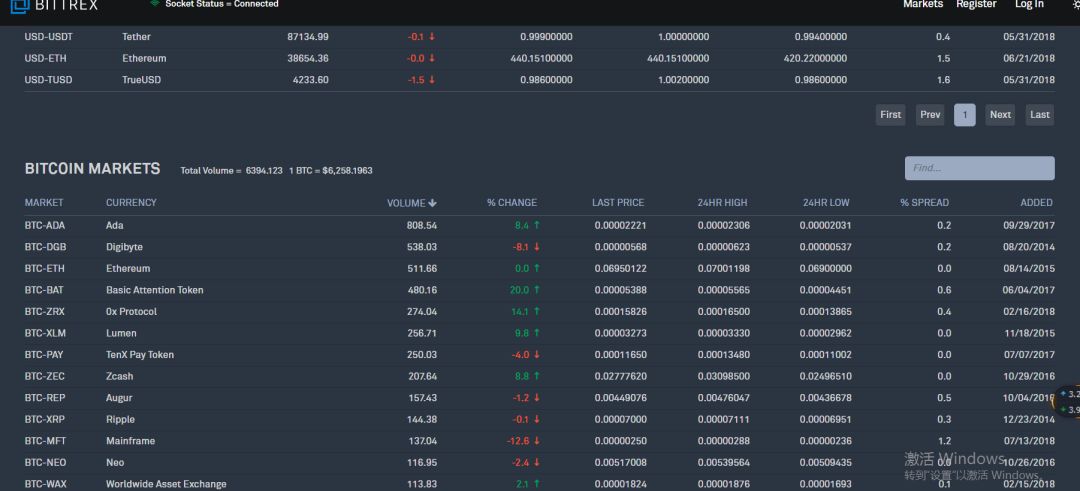Click the Prev pagination button
Image resolution: width=1080 pixels, height=491 pixels.
click(931, 115)
